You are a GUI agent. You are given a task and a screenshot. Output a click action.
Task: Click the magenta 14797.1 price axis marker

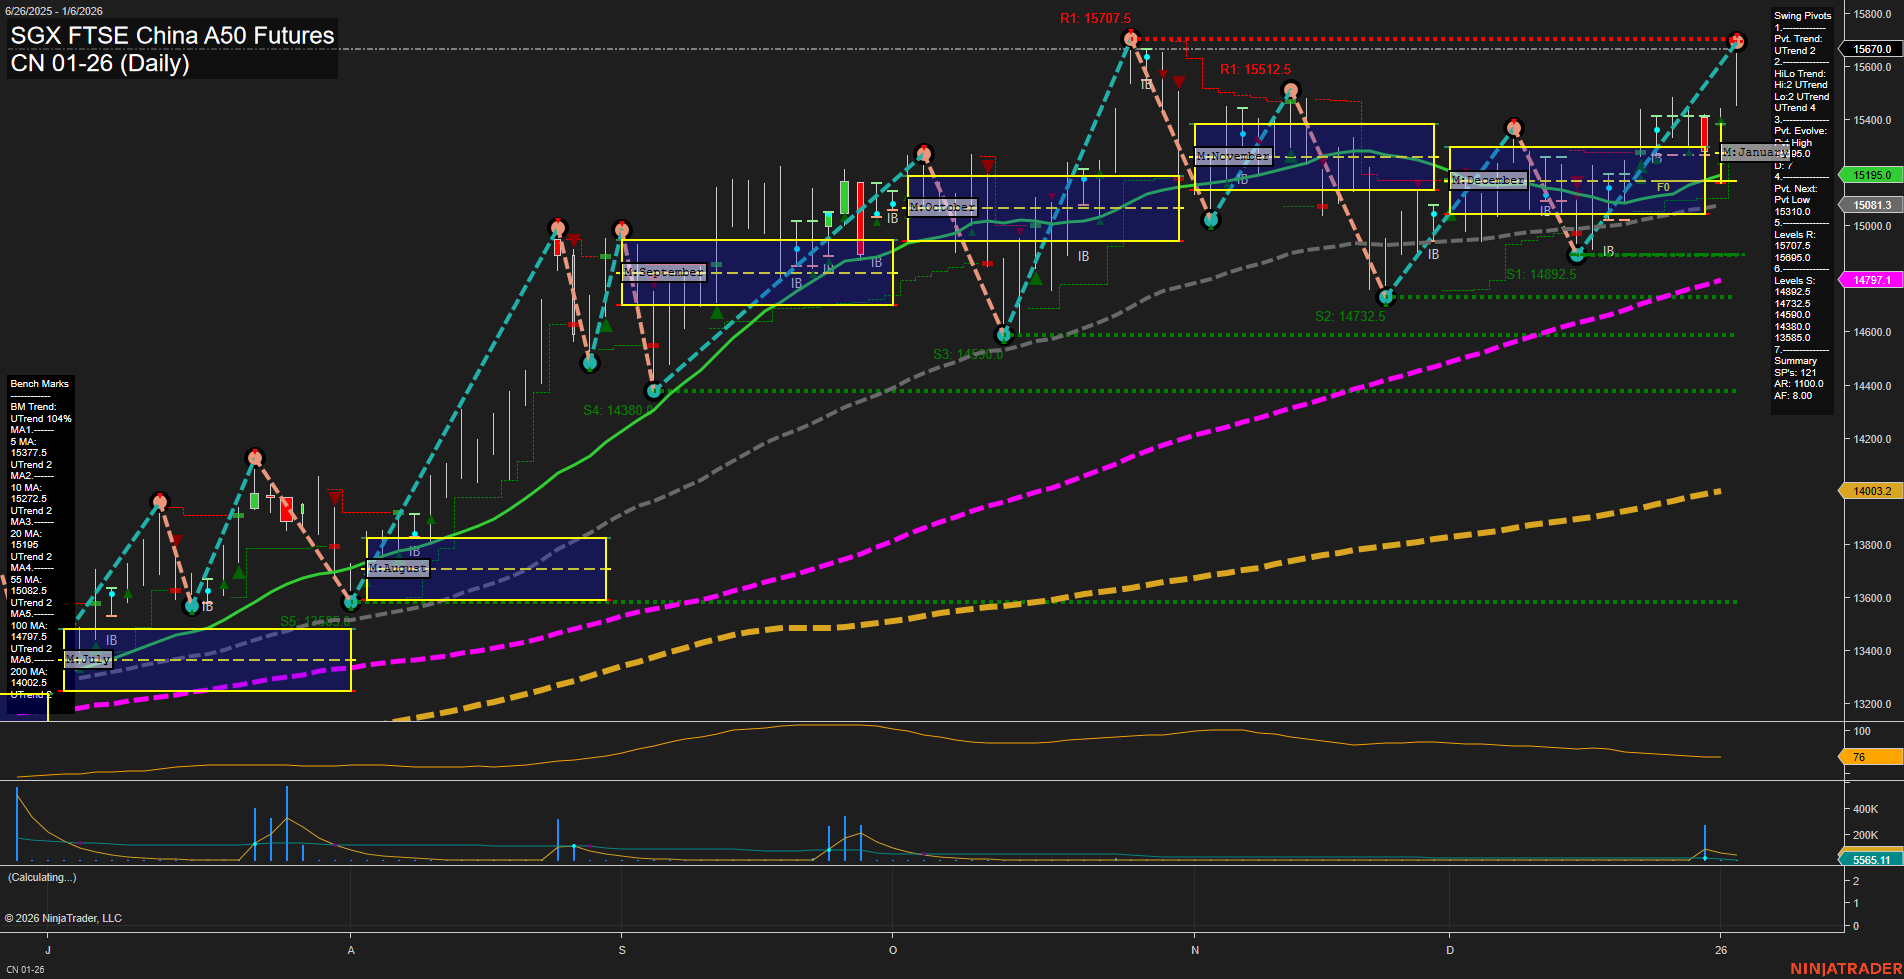click(x=1871, y=281)
